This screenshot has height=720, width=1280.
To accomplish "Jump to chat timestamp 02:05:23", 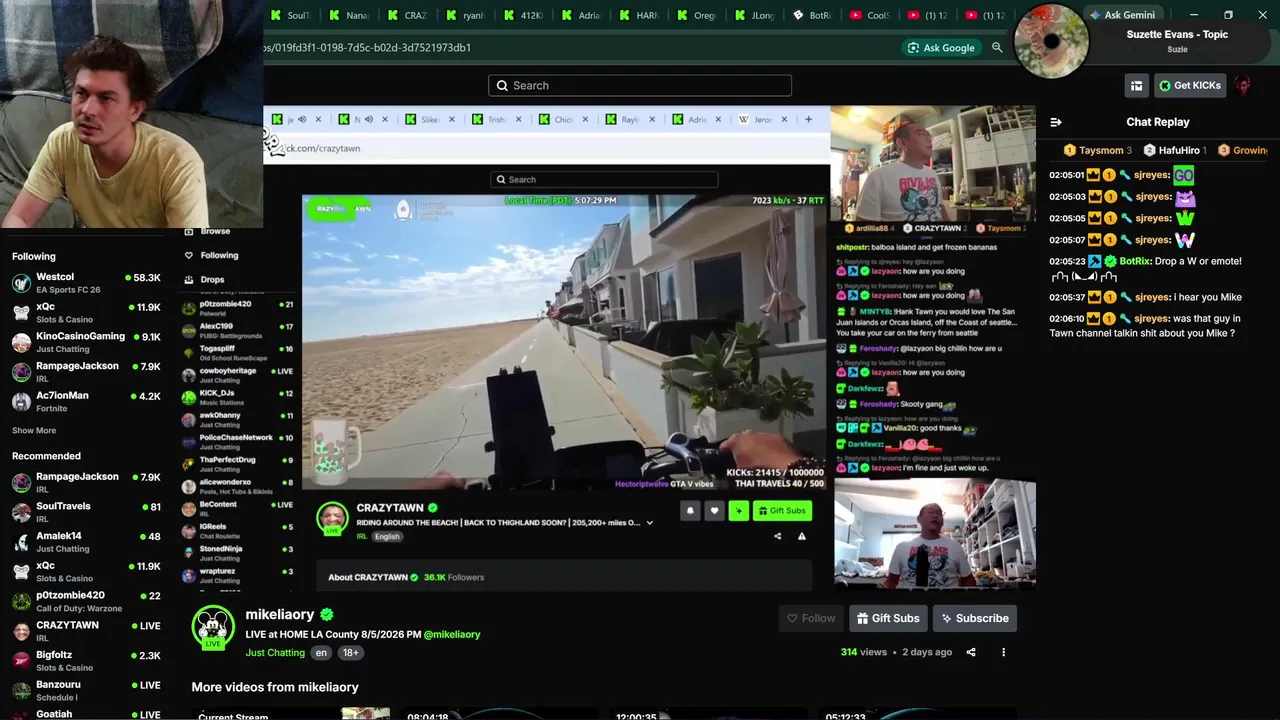I will [x=1067, y=261].
